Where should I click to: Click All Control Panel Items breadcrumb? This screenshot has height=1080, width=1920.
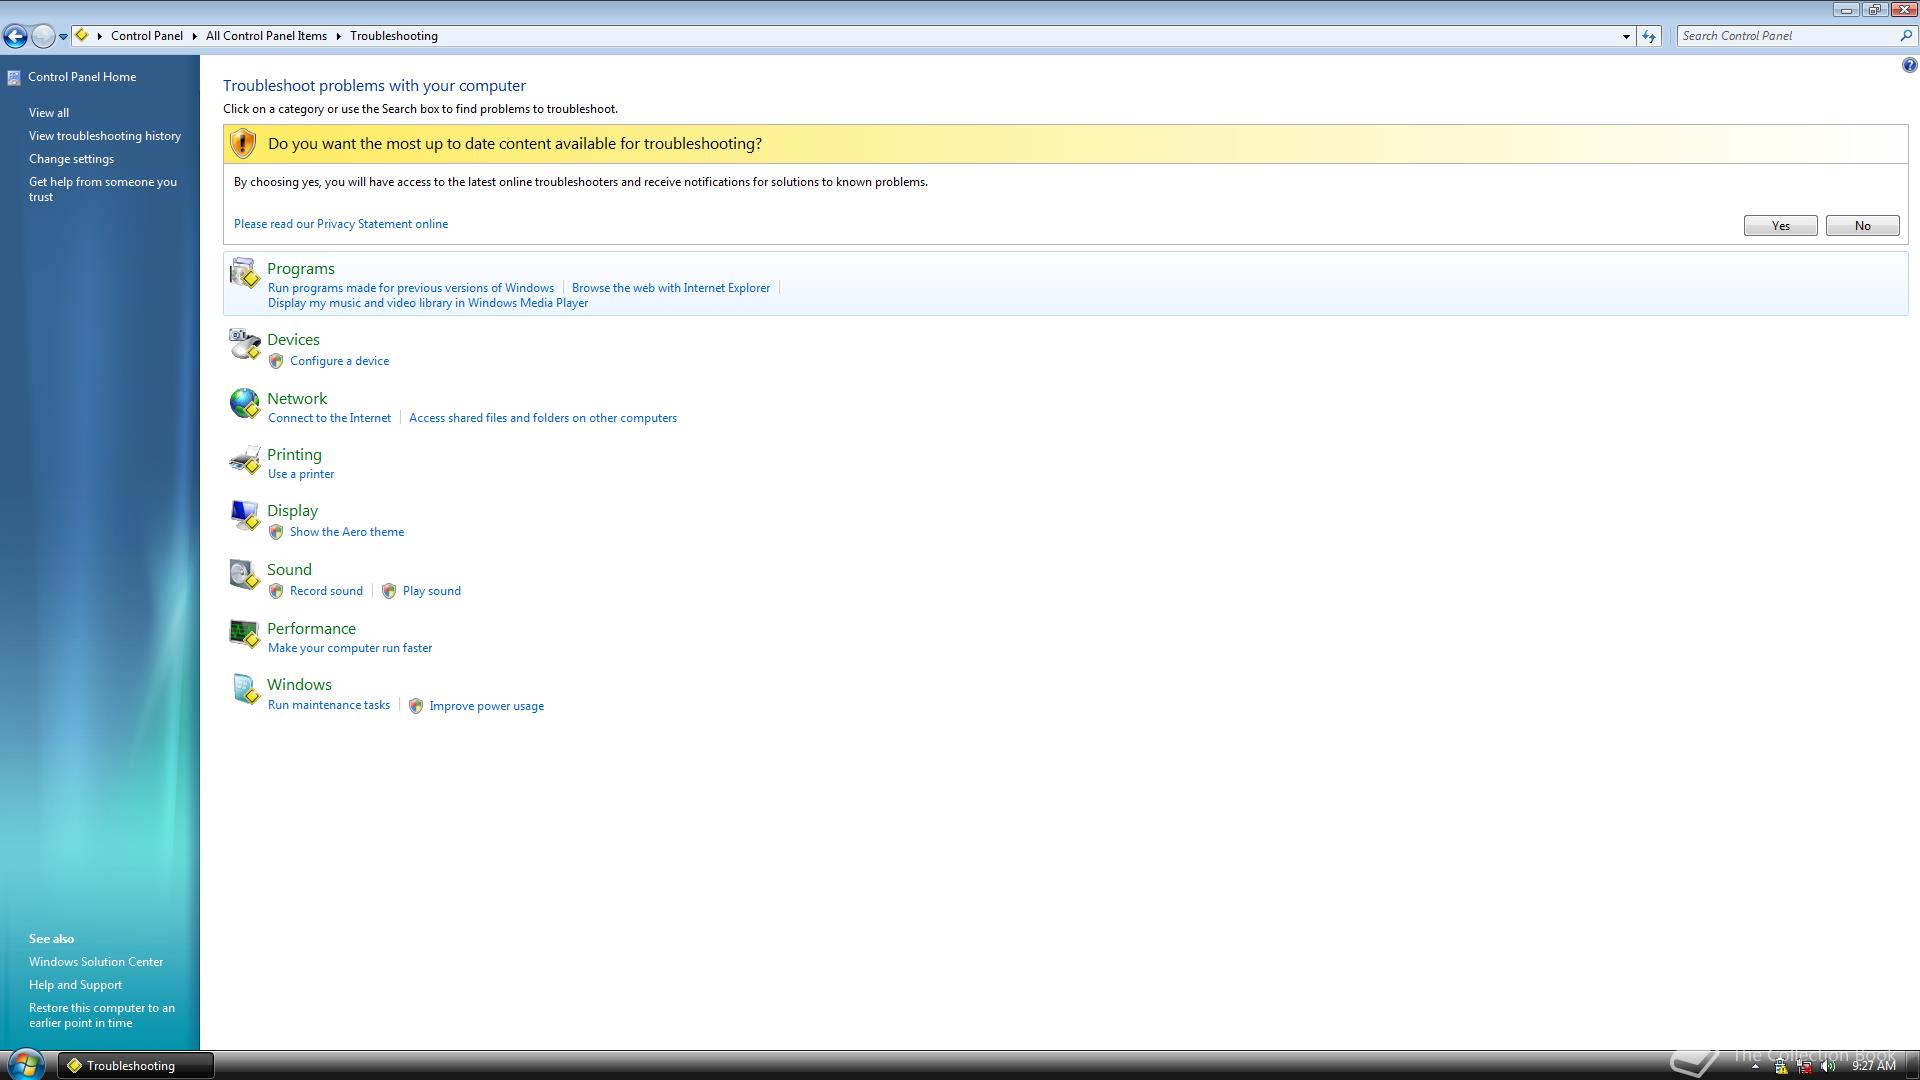tap(266, 36)
